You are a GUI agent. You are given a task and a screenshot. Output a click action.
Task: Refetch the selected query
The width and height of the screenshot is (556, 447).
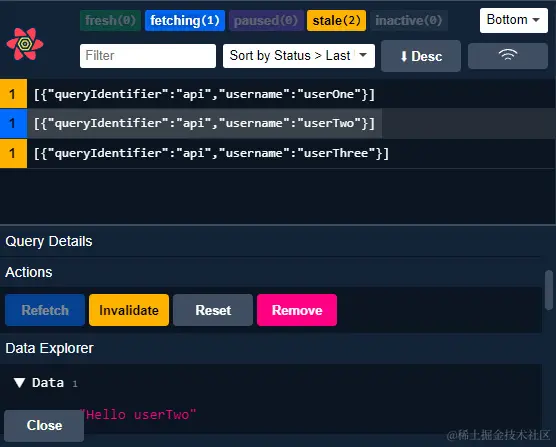tap(45, 310)
